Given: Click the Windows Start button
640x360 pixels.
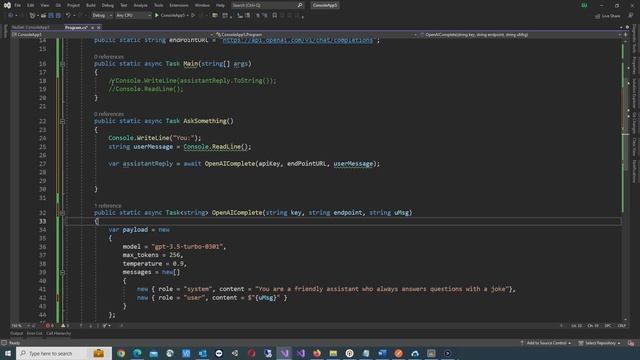Looking at the screenshot, I should pos(8,353).
